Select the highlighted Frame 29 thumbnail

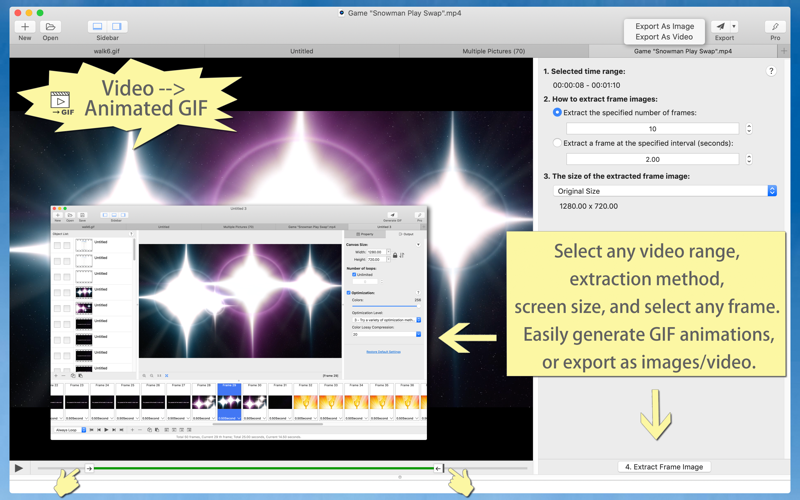pos(229,402)
